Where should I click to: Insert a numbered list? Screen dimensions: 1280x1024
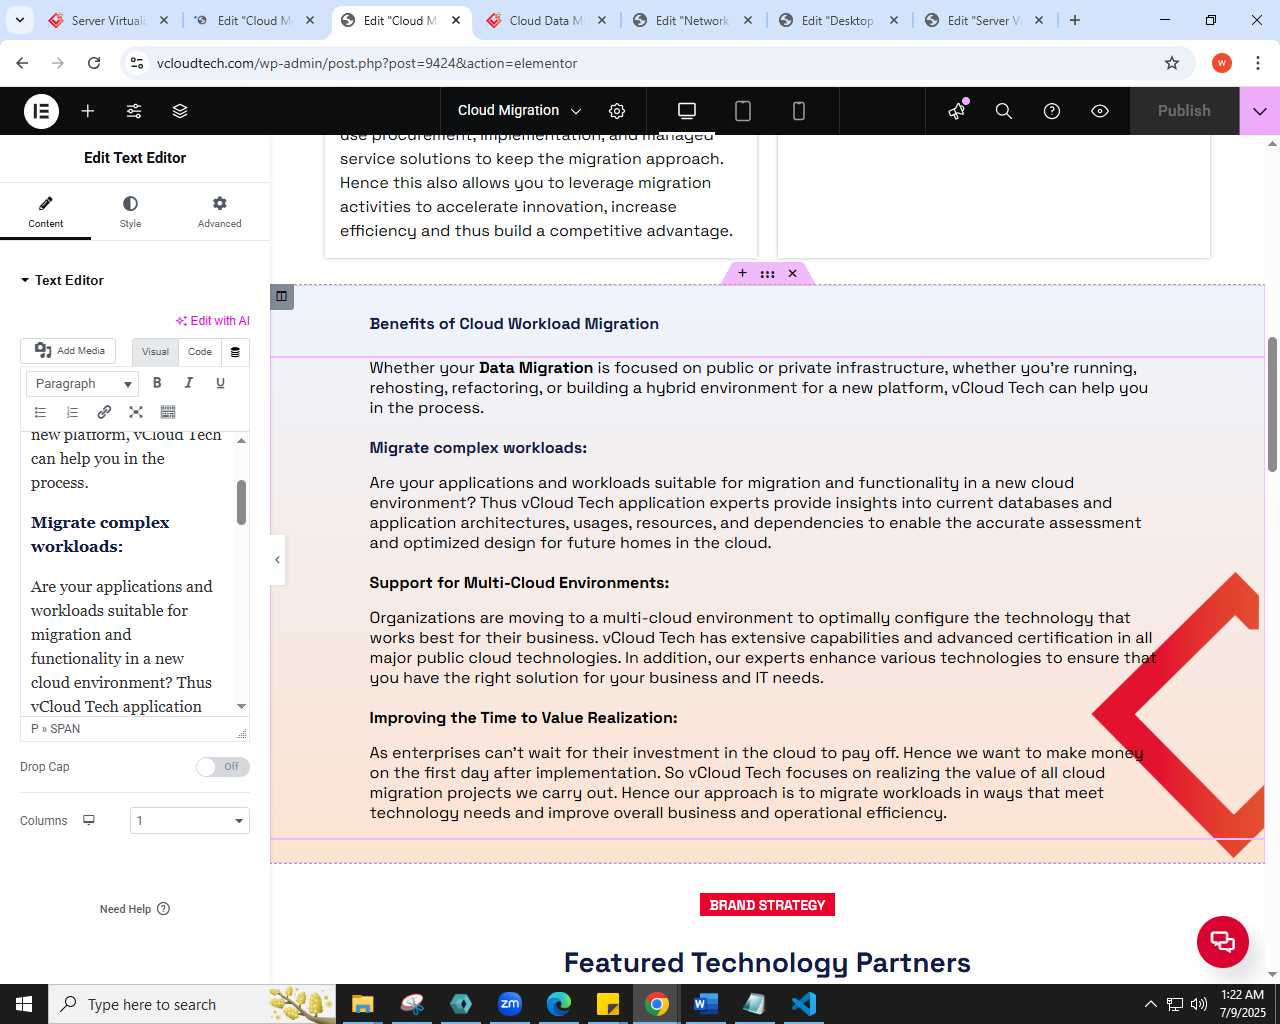point(72,412)
